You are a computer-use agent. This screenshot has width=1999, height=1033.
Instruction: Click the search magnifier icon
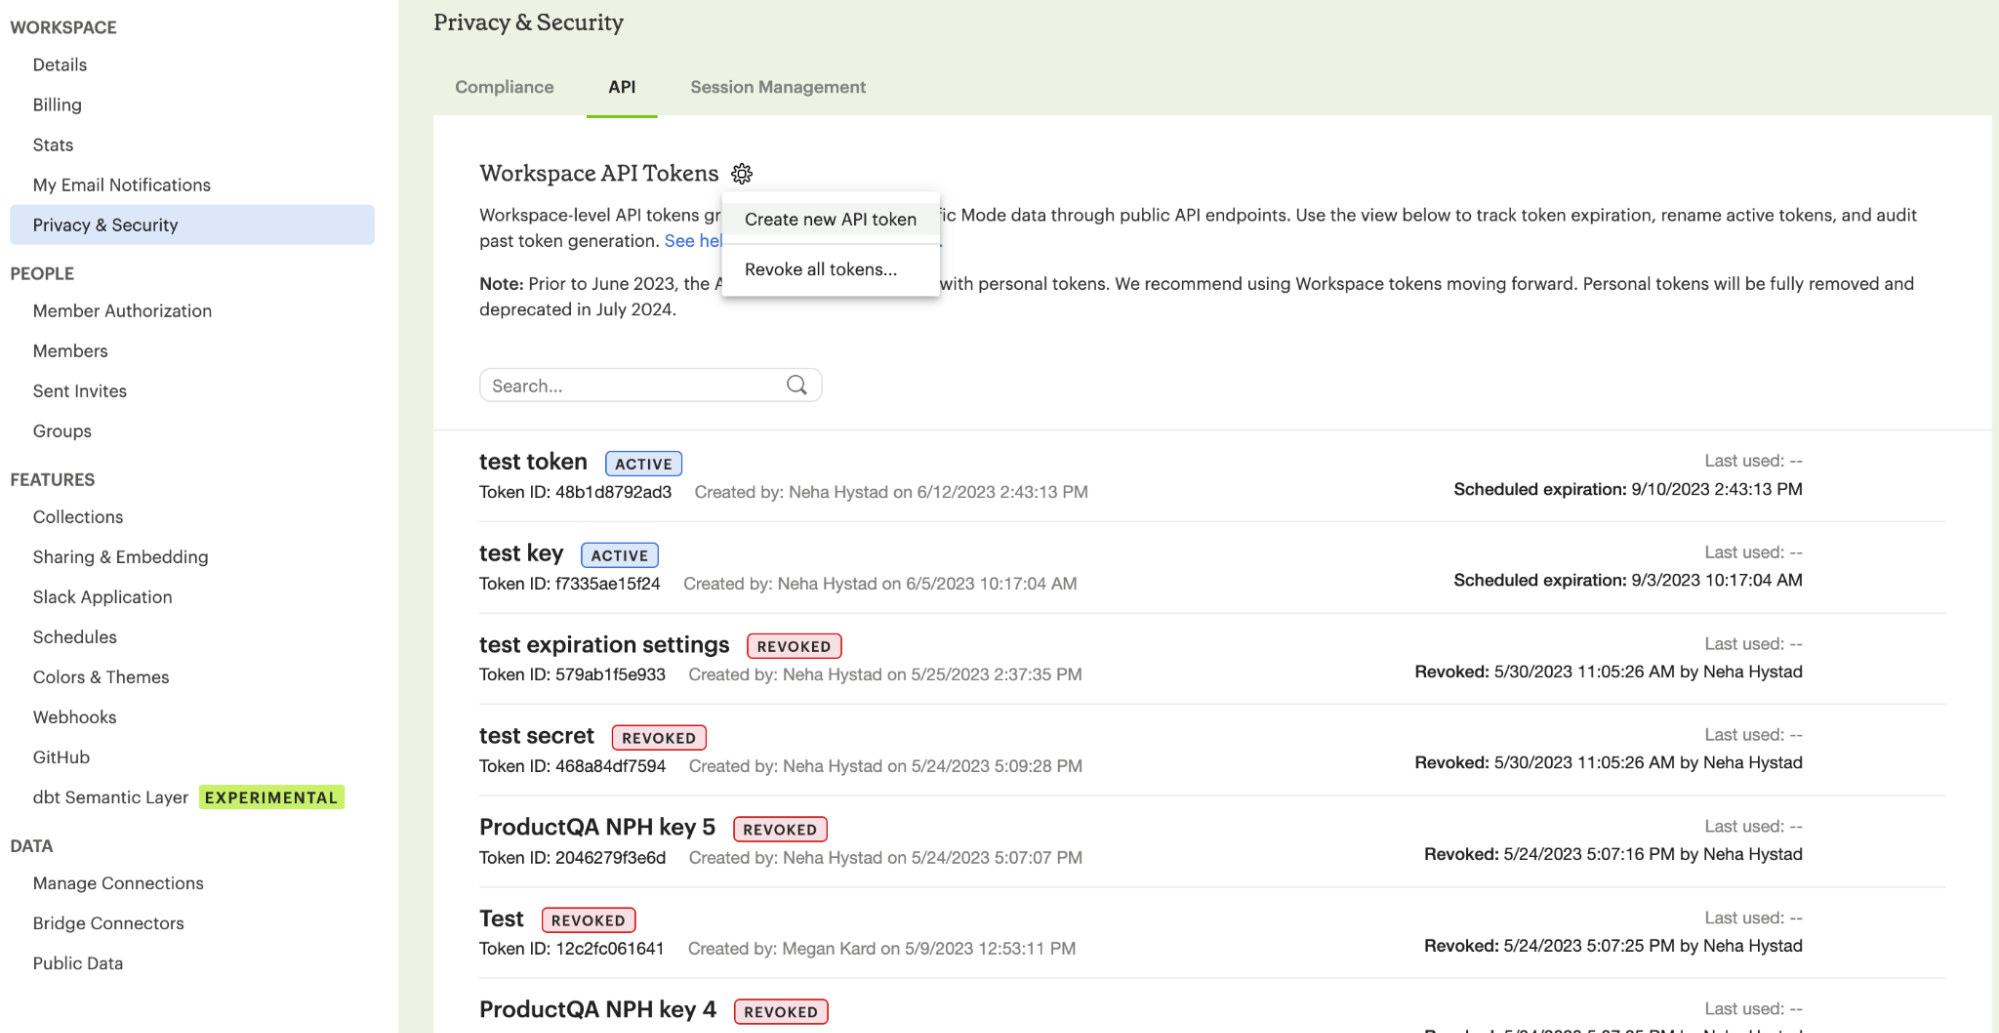(x=796, y=385)
